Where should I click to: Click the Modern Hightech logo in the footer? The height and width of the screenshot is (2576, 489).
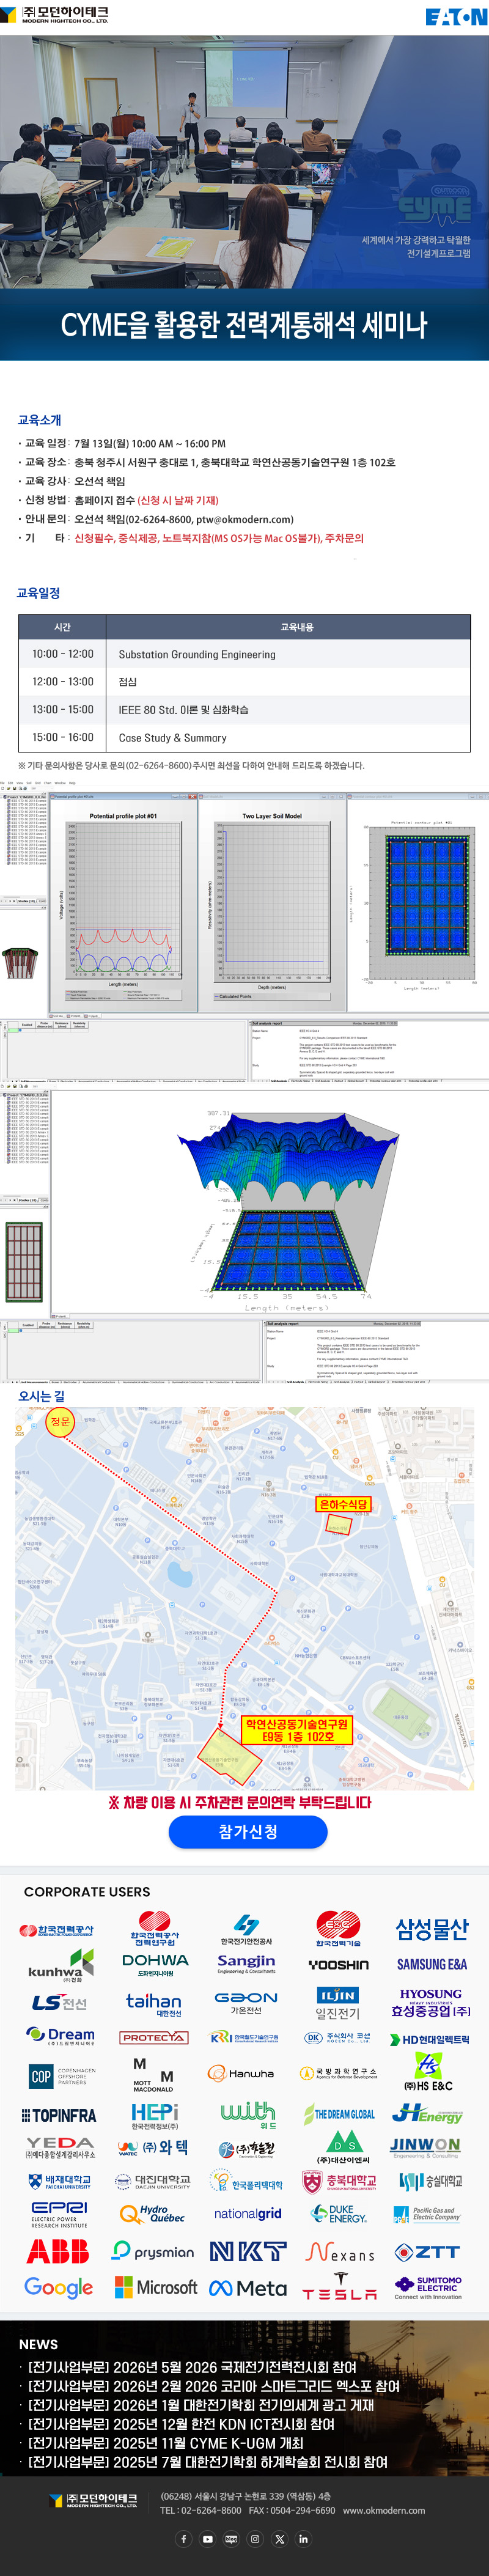92,2500
